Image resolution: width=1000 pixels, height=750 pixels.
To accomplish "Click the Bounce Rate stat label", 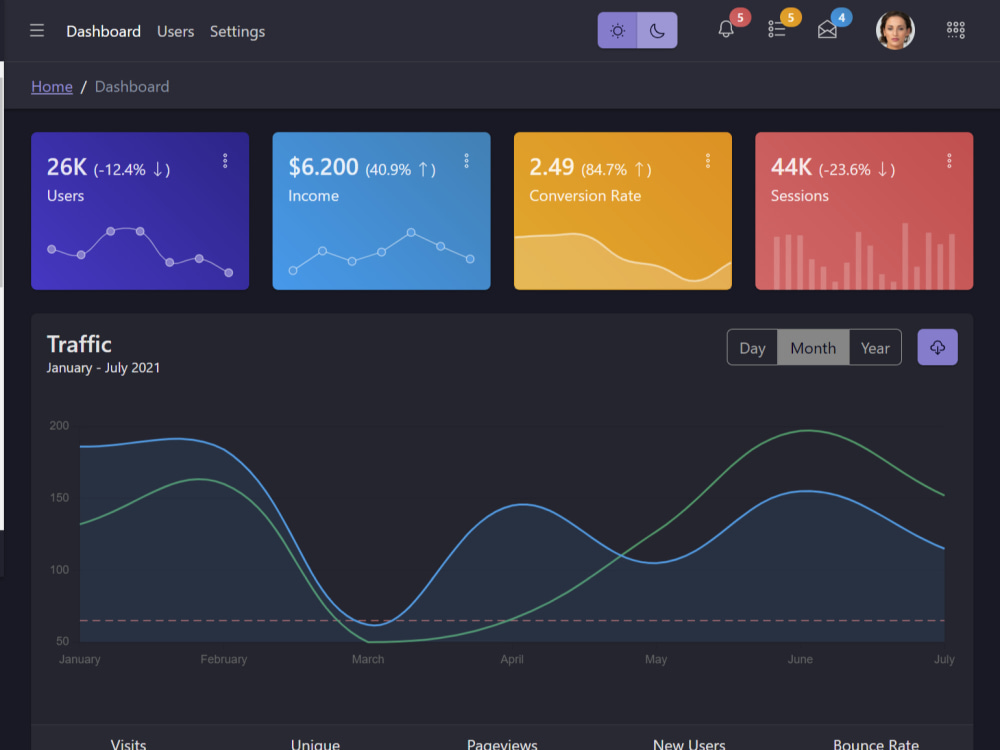I will [x=876, y=744].
